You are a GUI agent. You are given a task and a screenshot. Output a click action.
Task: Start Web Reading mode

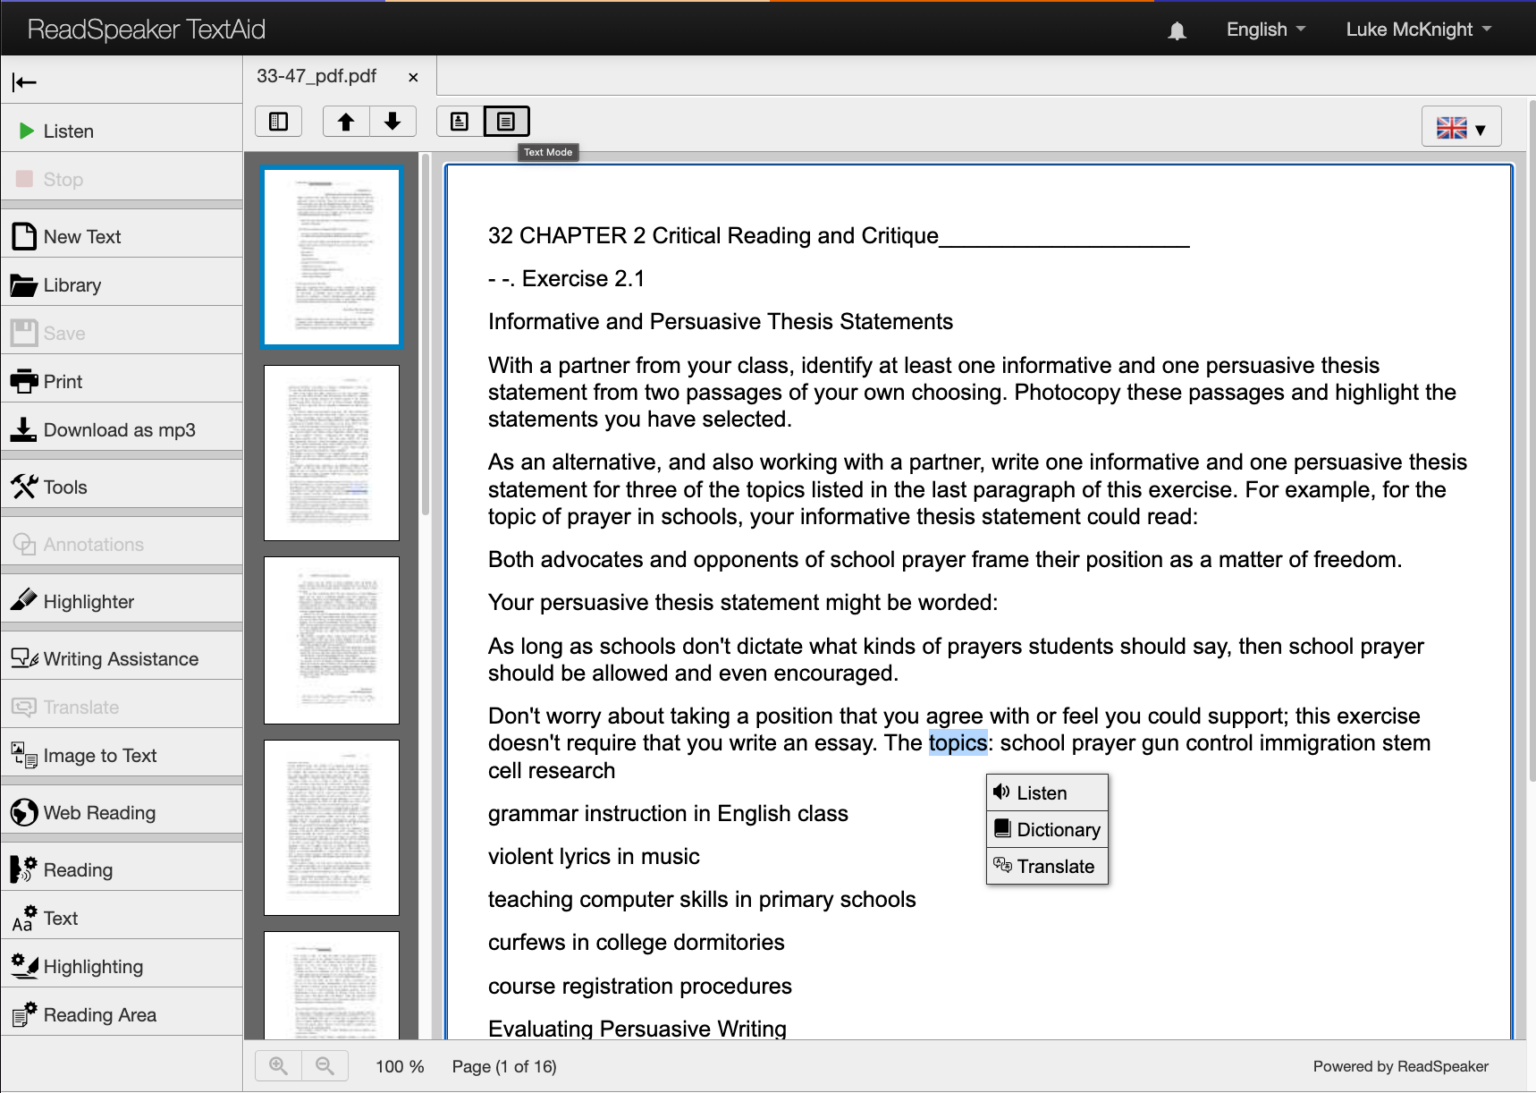pos(98,812)
